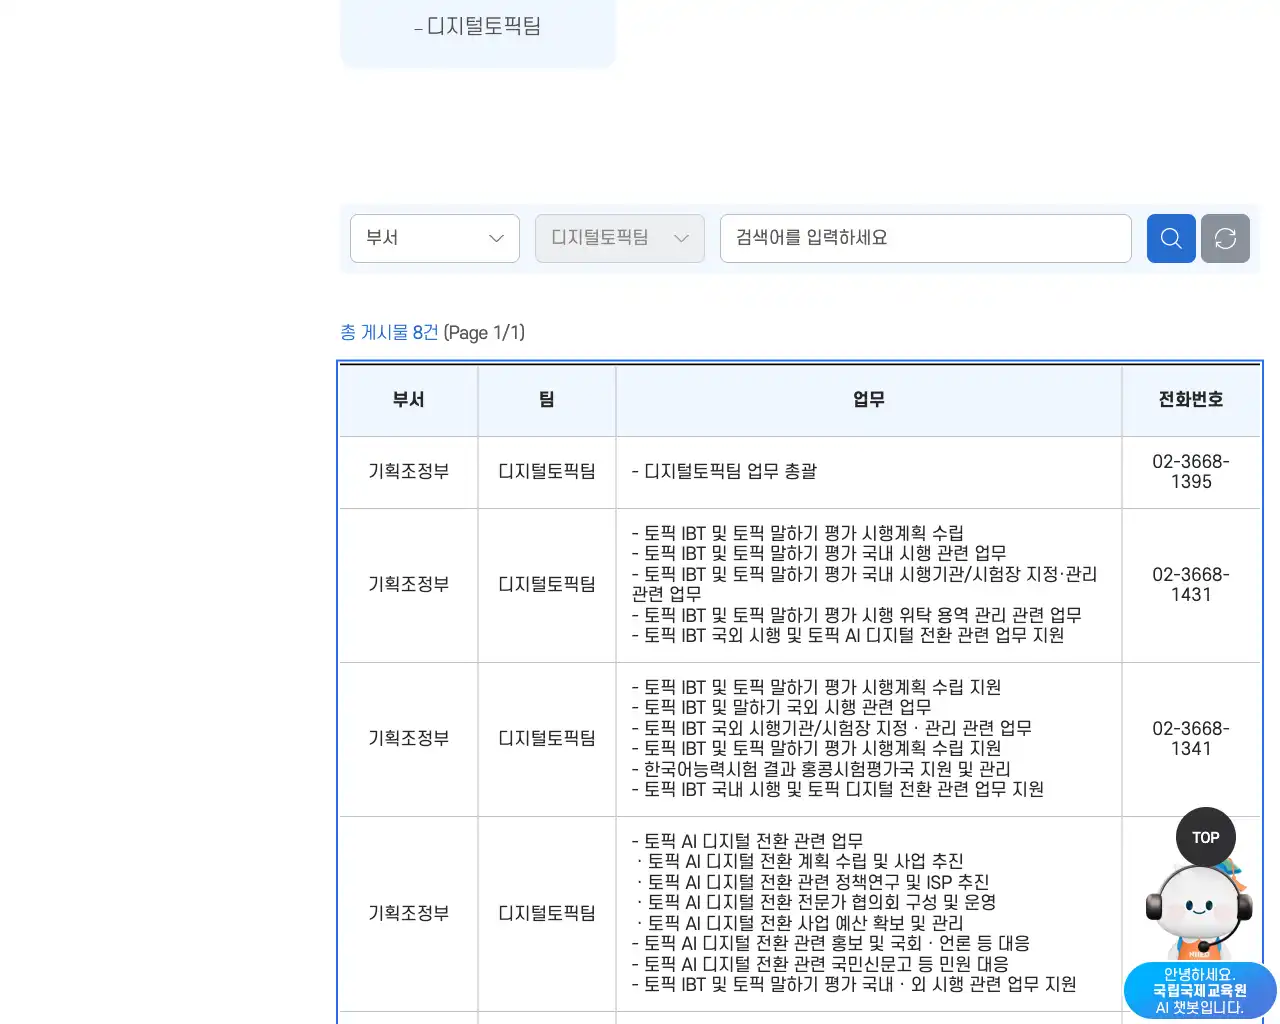Click the gray refresh reset button

(1225, 238)
